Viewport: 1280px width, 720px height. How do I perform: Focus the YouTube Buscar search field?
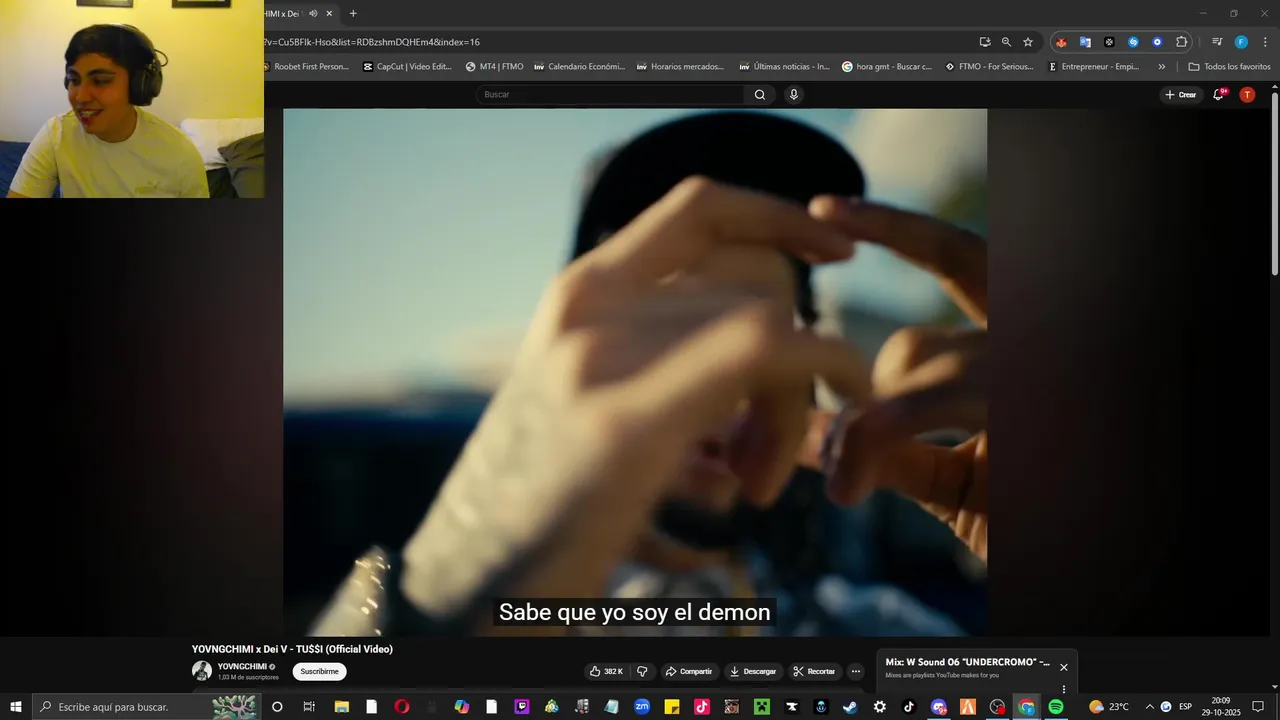[x=610, y=95]
